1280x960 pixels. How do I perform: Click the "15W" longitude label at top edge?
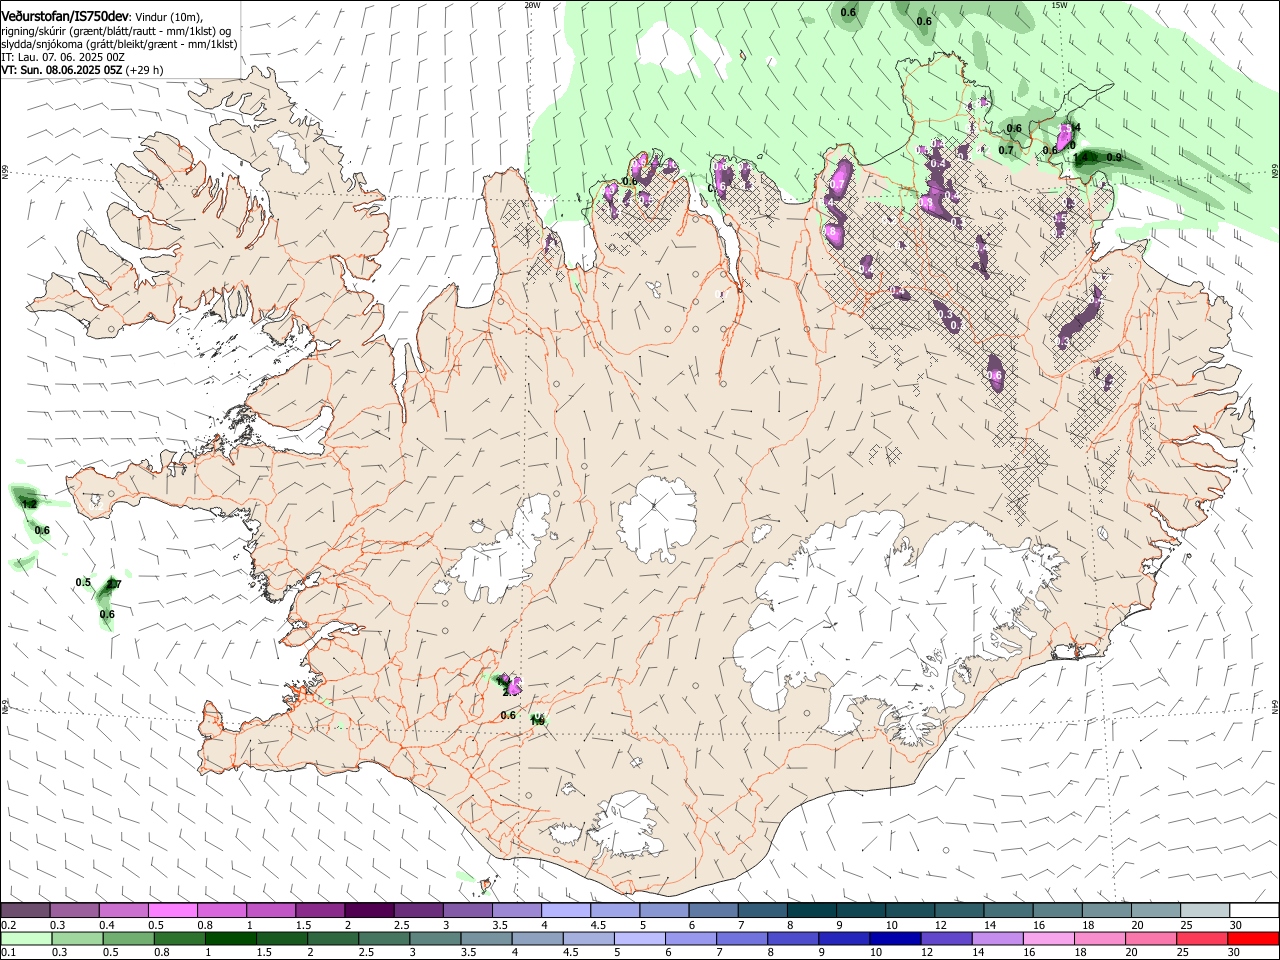point(1059,5)
